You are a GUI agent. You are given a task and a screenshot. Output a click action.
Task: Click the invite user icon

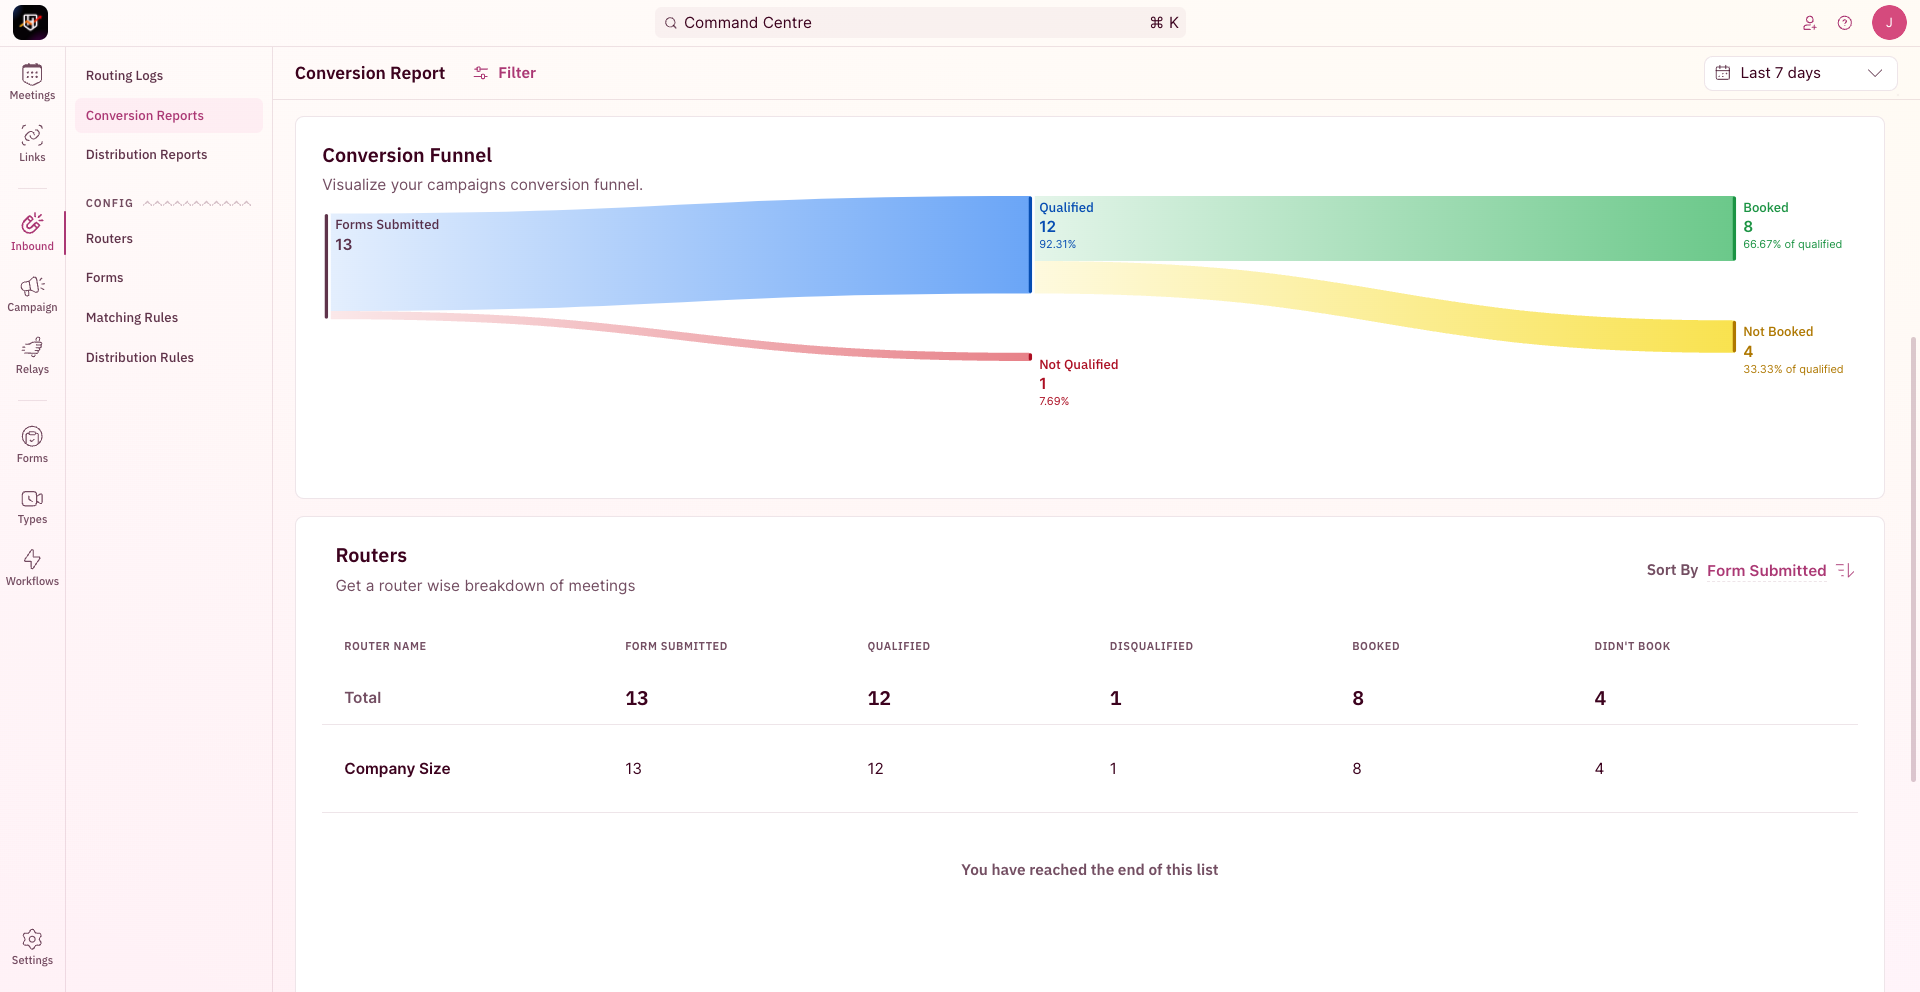coord(1809,23)
